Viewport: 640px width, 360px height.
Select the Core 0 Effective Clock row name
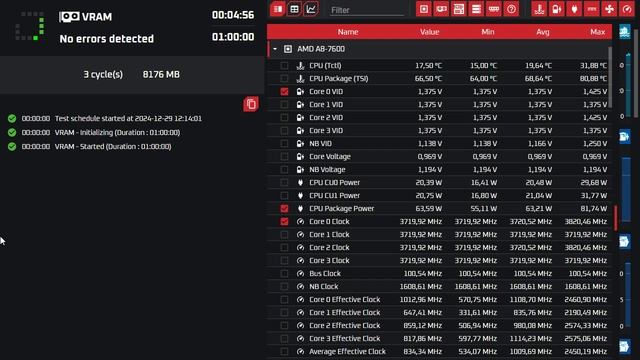point(344,300)
